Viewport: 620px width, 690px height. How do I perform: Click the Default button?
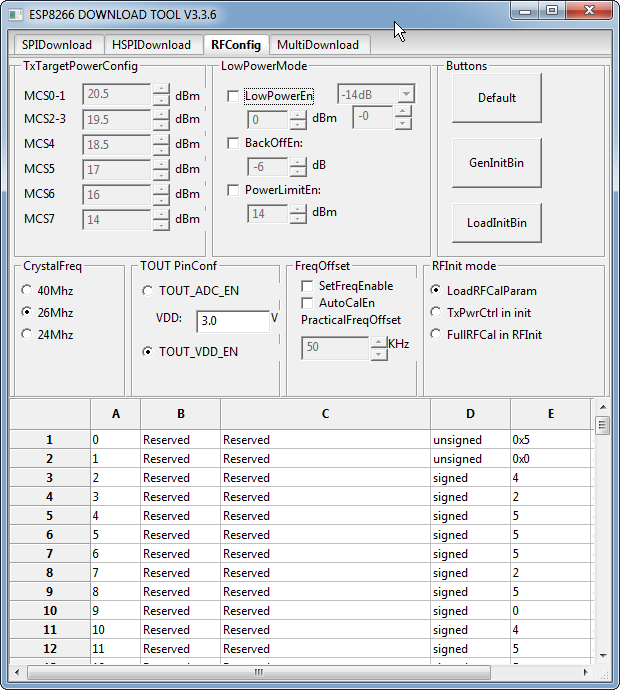497,98
